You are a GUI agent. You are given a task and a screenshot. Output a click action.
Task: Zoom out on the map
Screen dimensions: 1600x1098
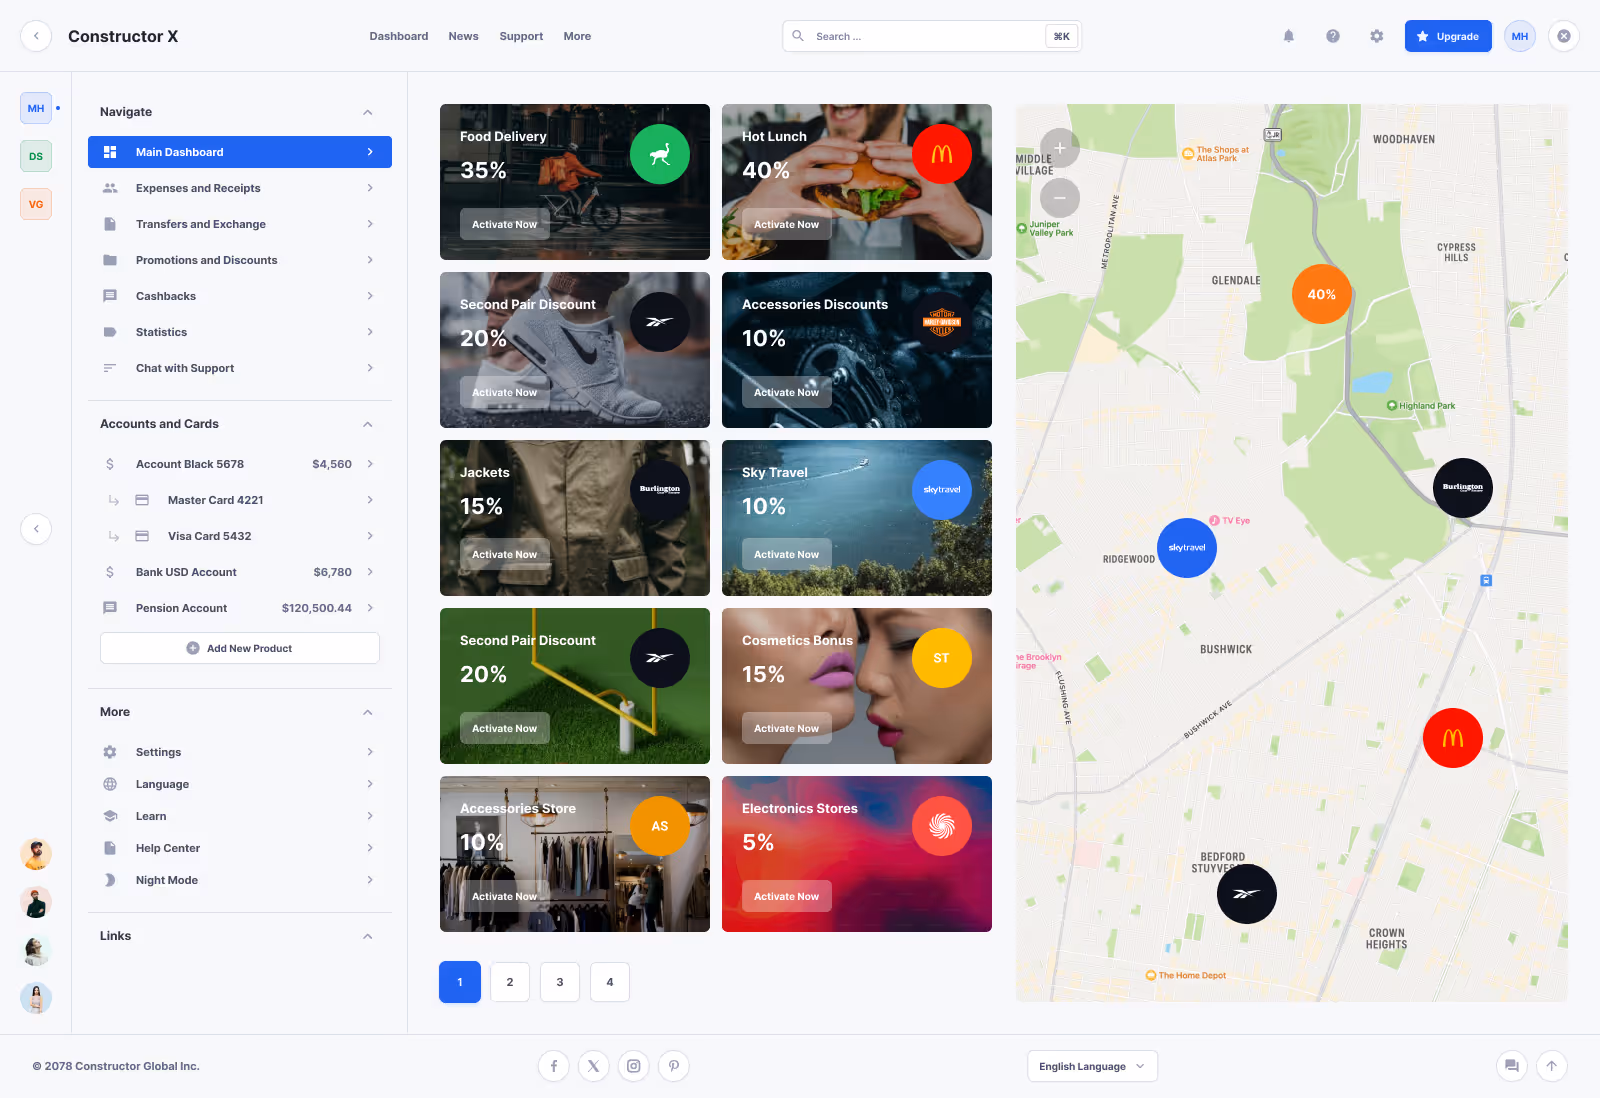[1060, 198]
